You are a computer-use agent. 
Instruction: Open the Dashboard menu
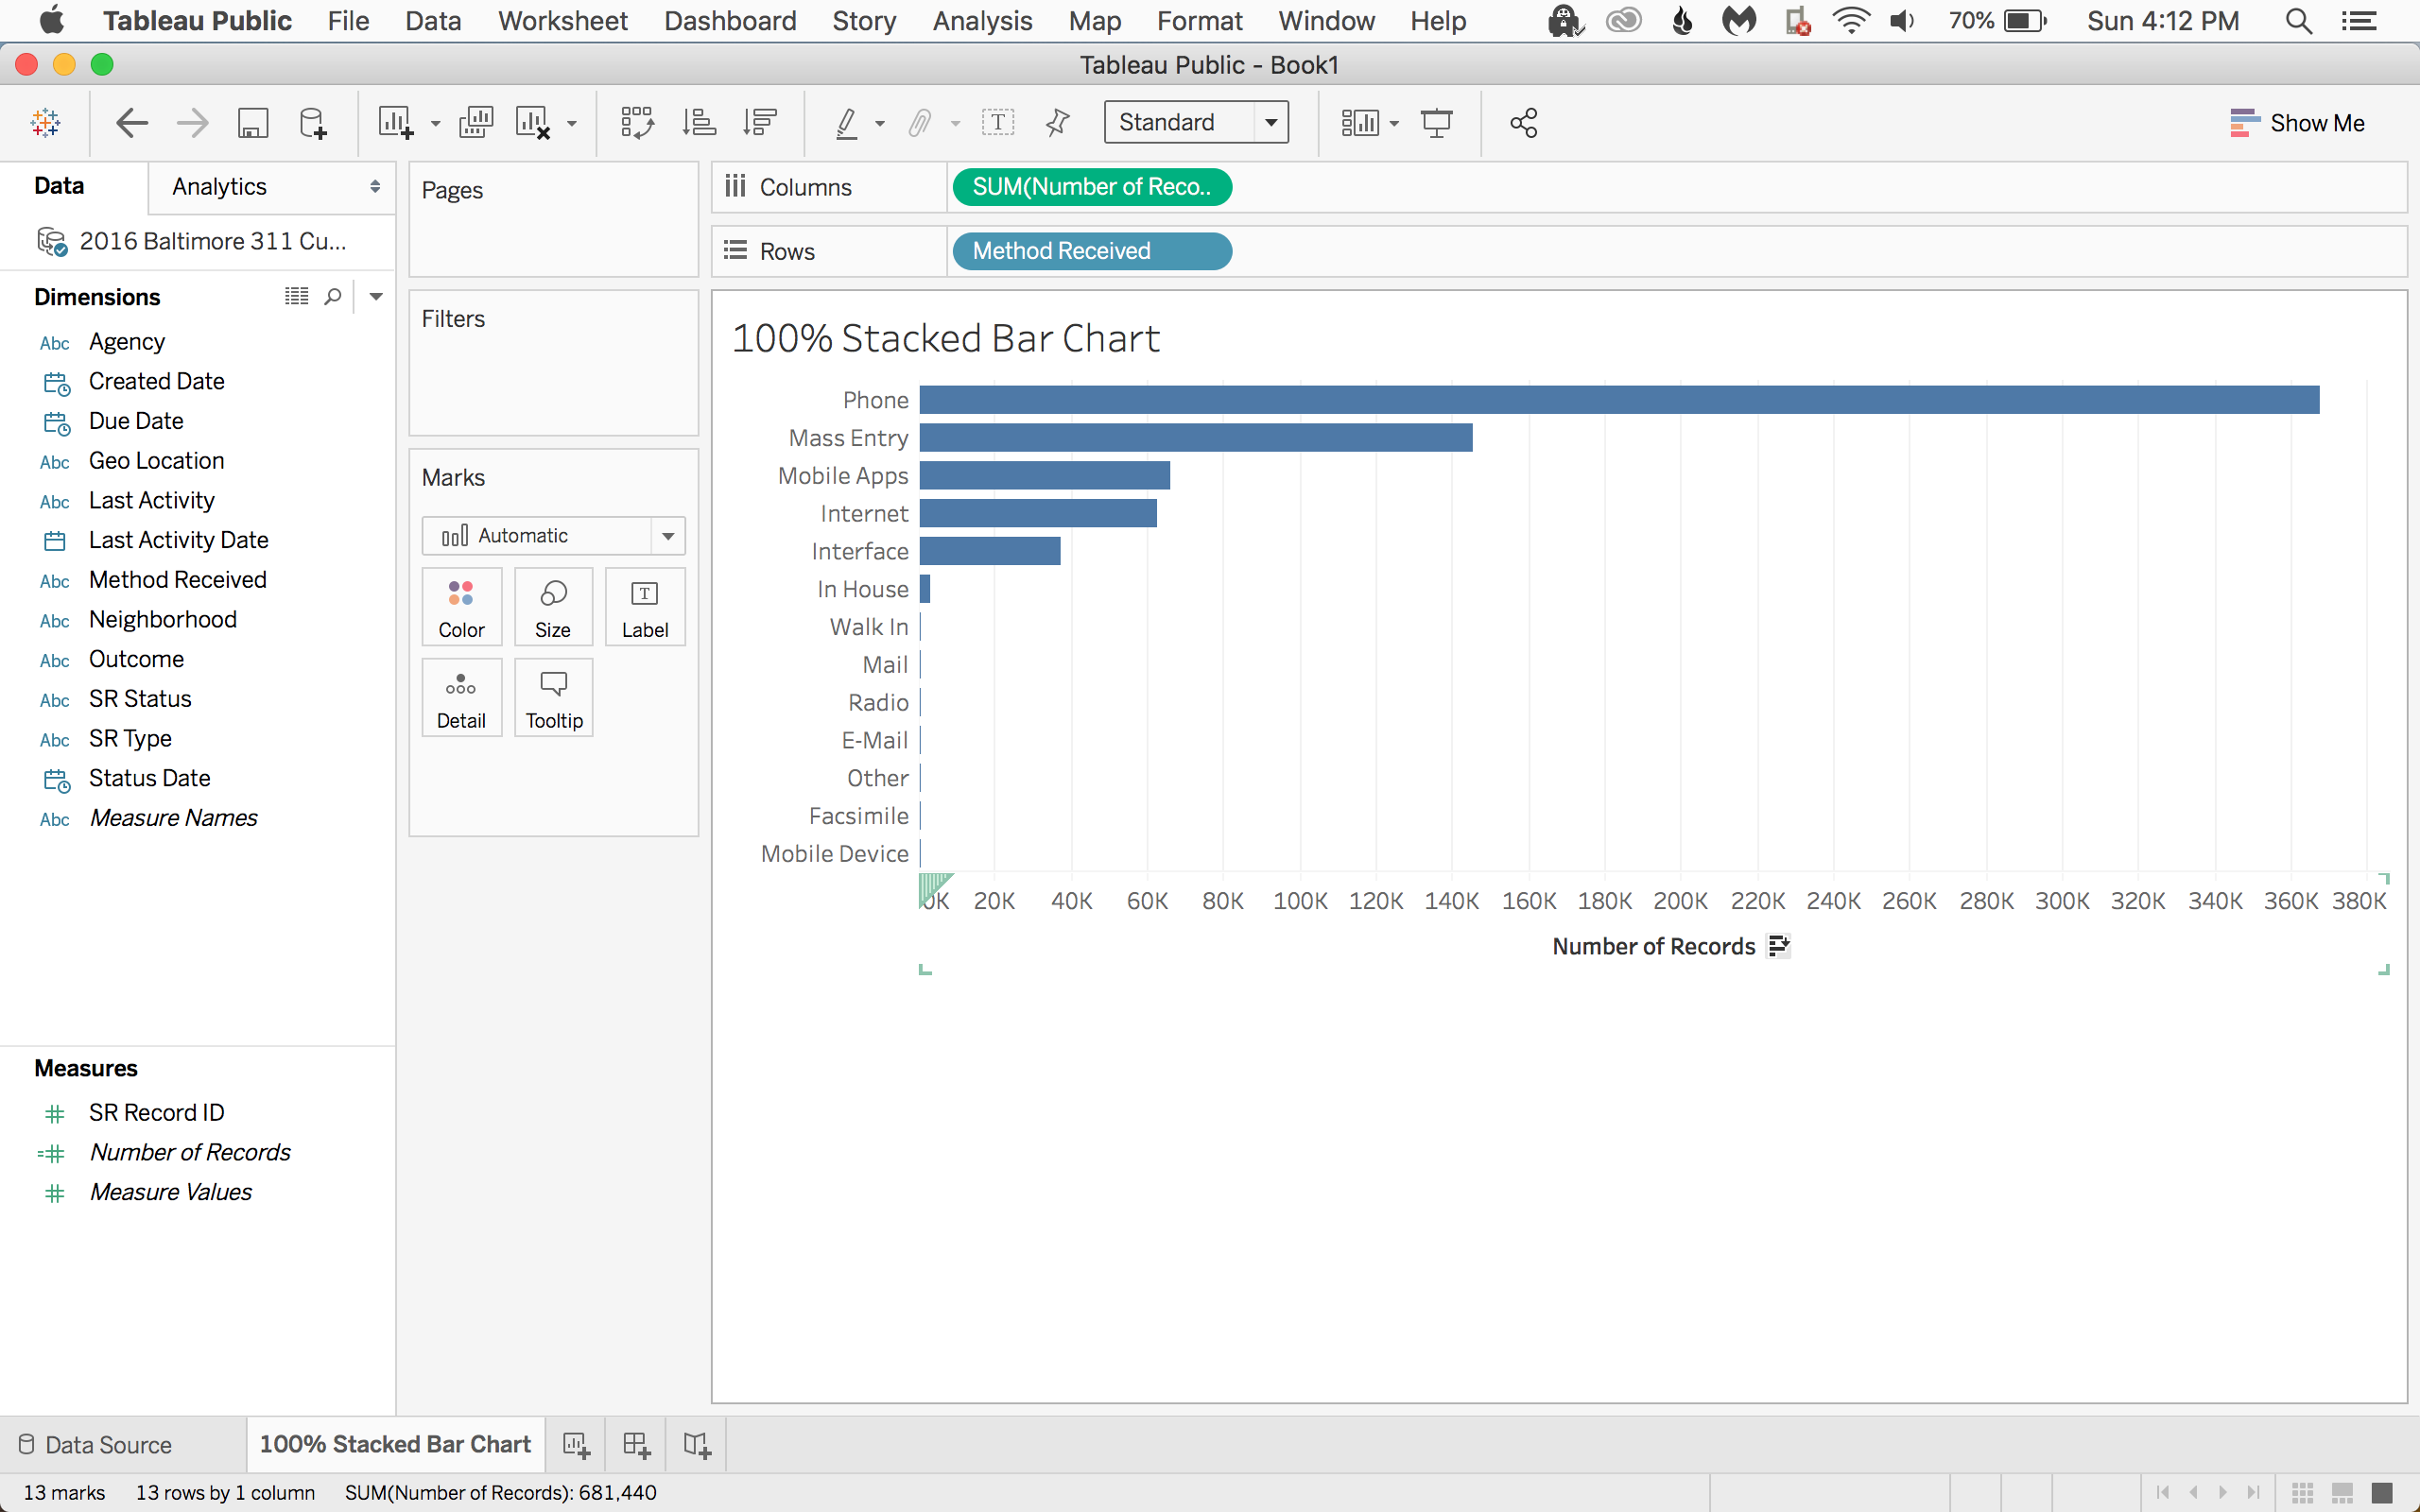click(730, 21)
